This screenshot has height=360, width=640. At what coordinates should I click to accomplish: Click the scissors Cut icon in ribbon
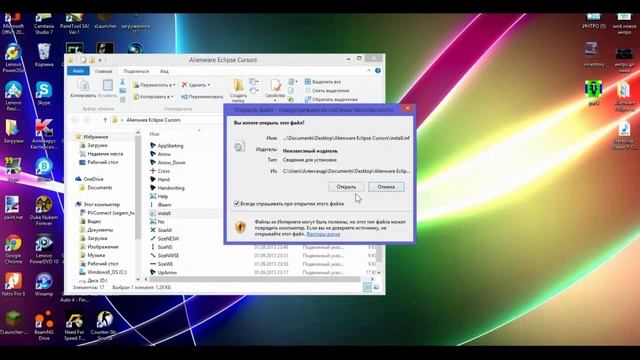(122, 82)
